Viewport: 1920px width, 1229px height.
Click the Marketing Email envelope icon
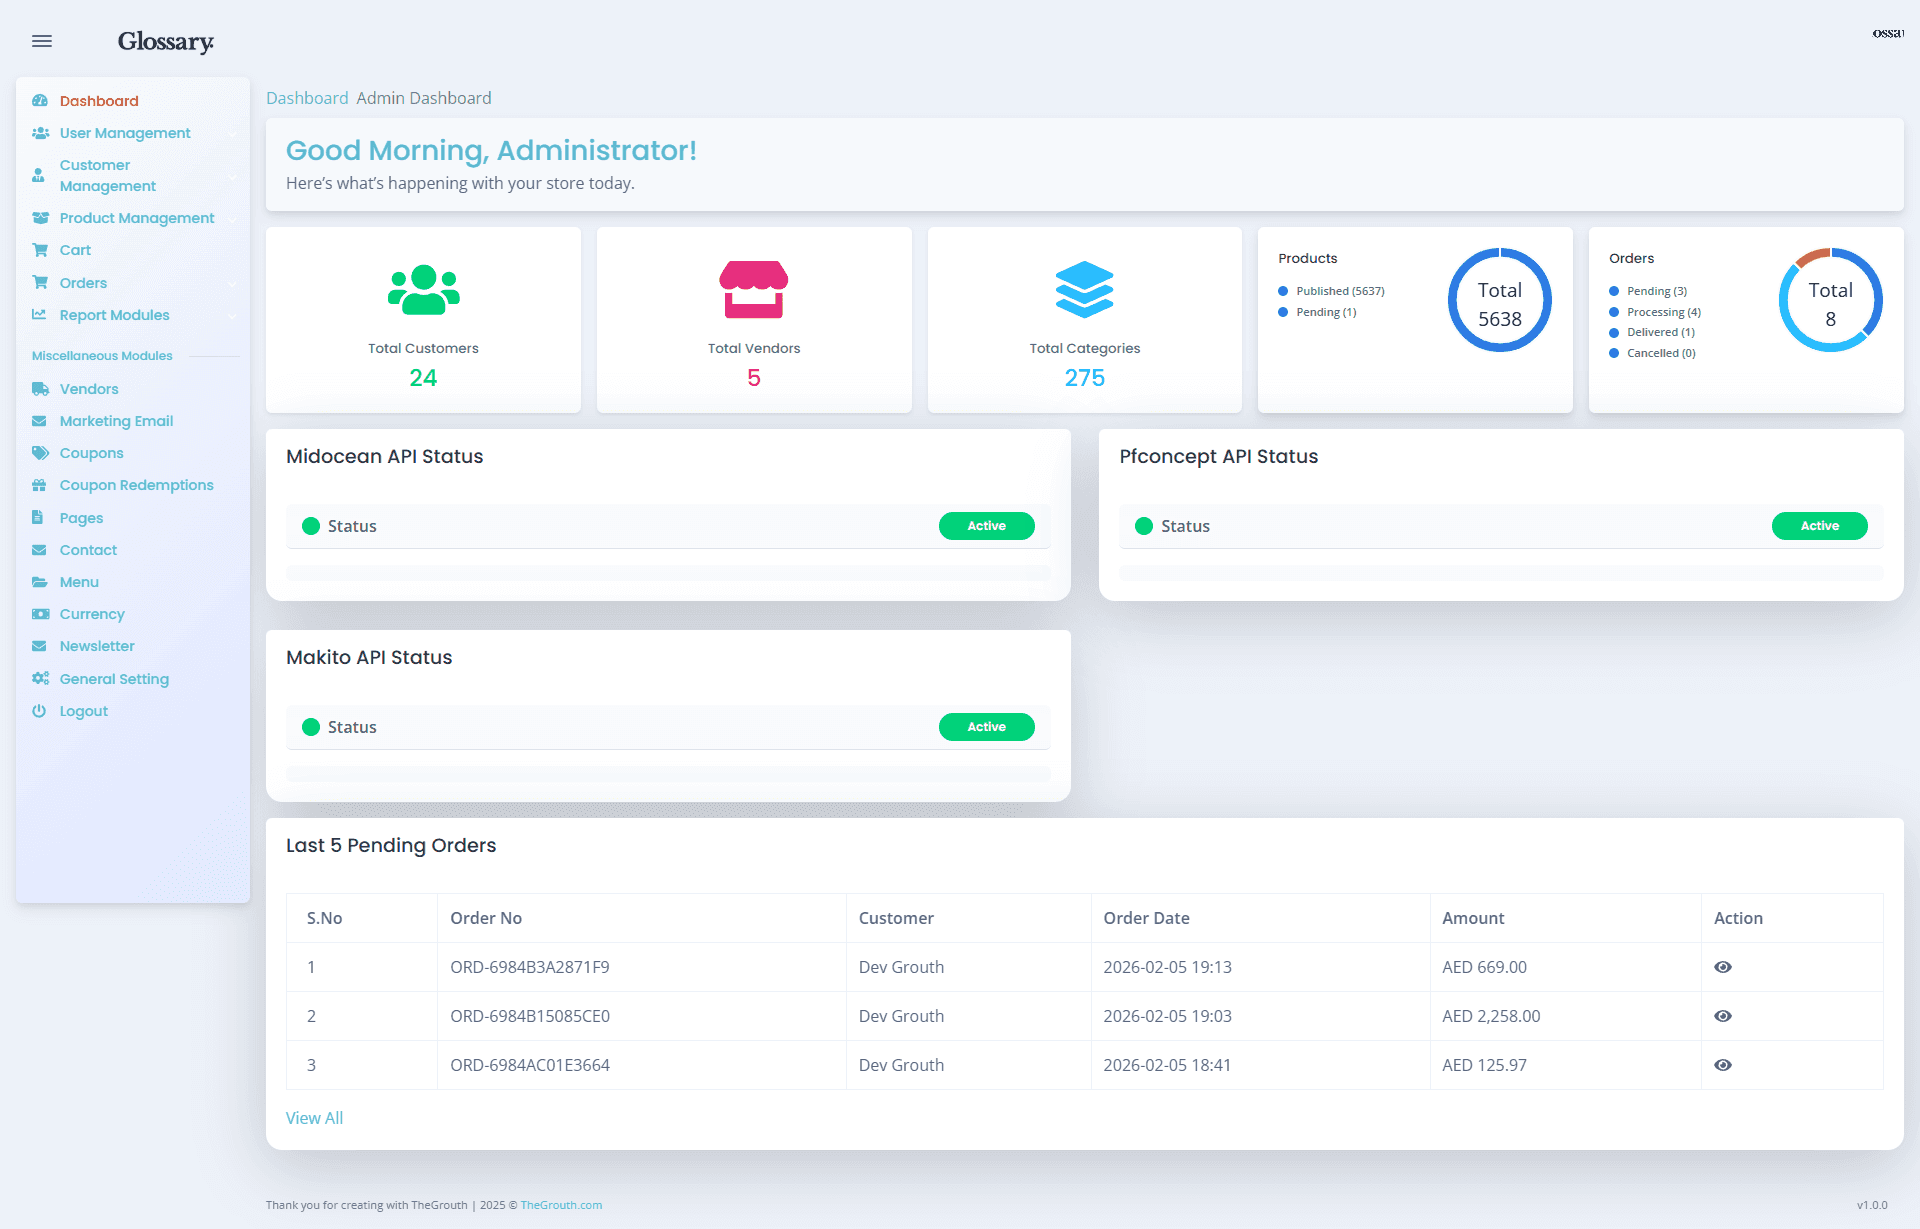[x=40, y=421]
